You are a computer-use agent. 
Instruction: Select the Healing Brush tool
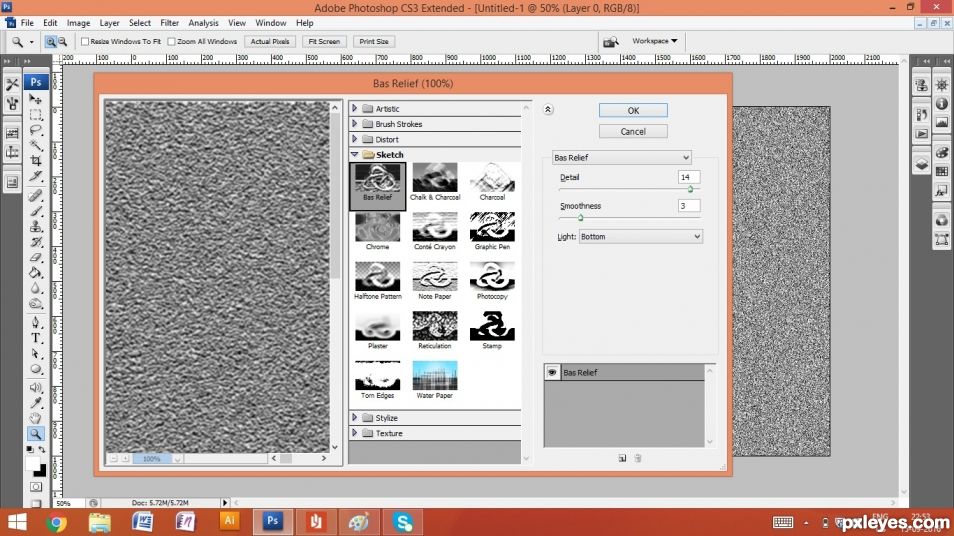(35, 195)
